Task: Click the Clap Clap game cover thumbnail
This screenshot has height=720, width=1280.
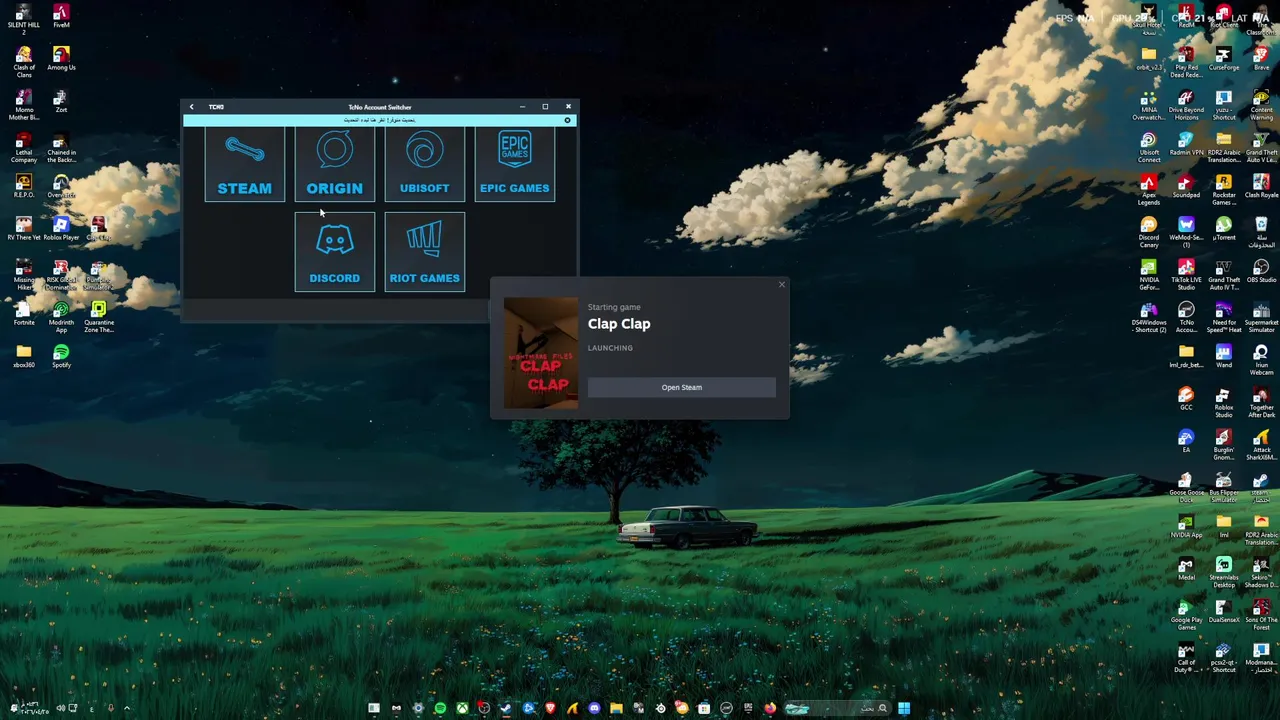Action: (540, 353)
